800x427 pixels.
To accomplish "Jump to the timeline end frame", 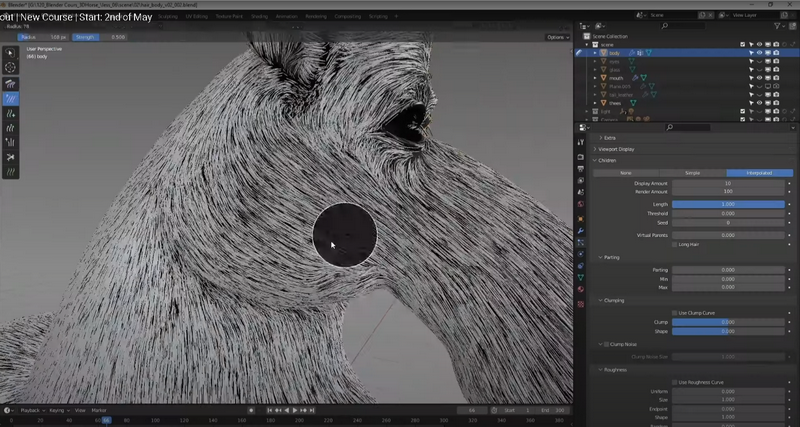I will [312, 410].
